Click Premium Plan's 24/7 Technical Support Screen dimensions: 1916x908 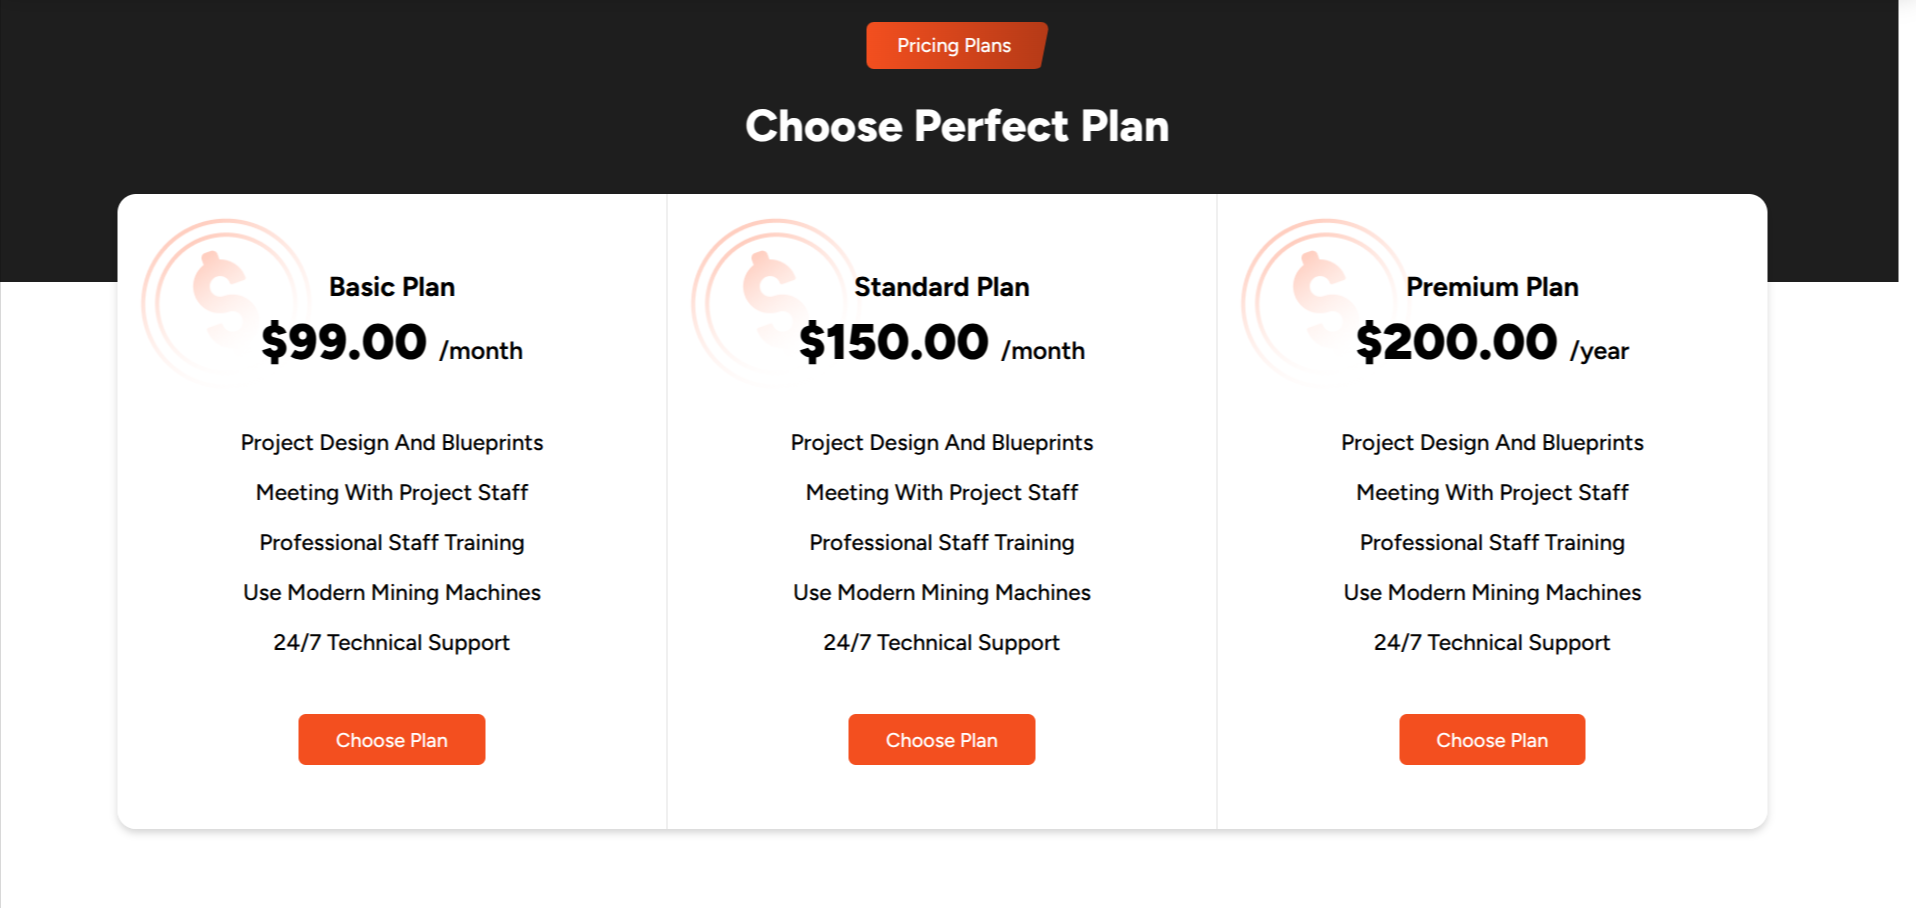pyautogui.click(x=1492, y=643)
